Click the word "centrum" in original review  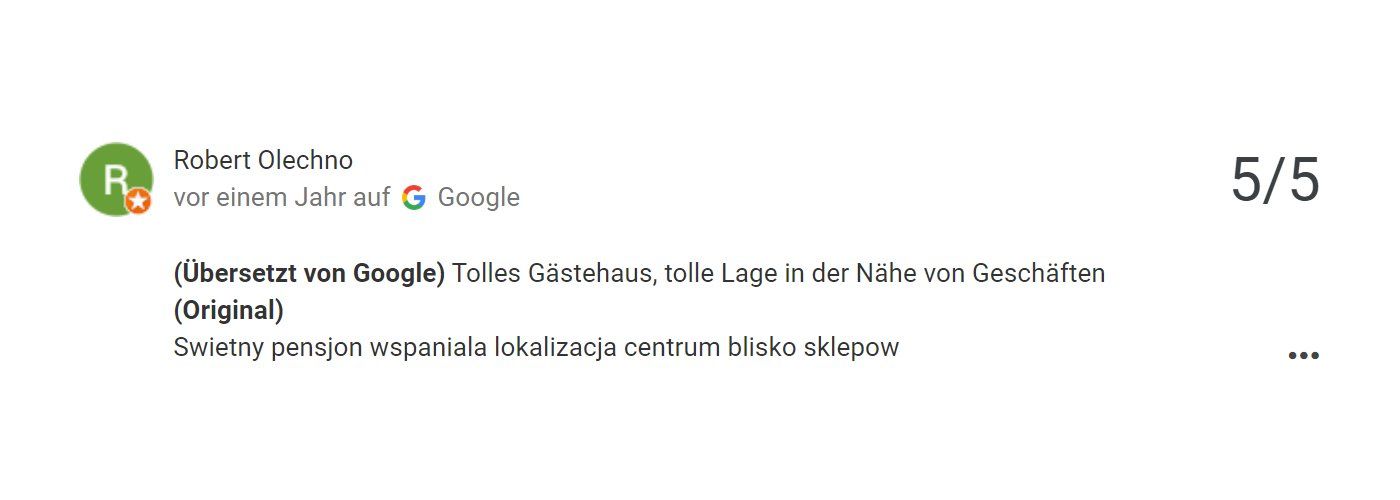pos(665,347)
